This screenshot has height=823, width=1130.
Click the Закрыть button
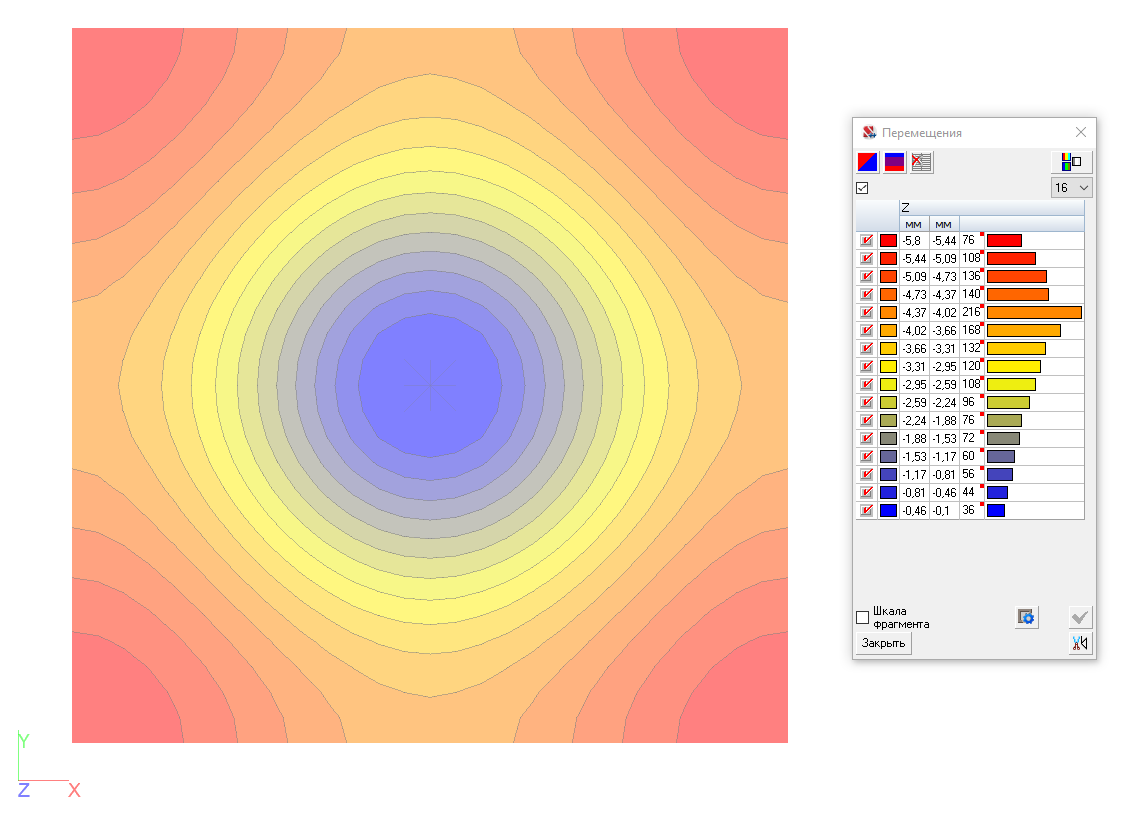coord(884,644)
